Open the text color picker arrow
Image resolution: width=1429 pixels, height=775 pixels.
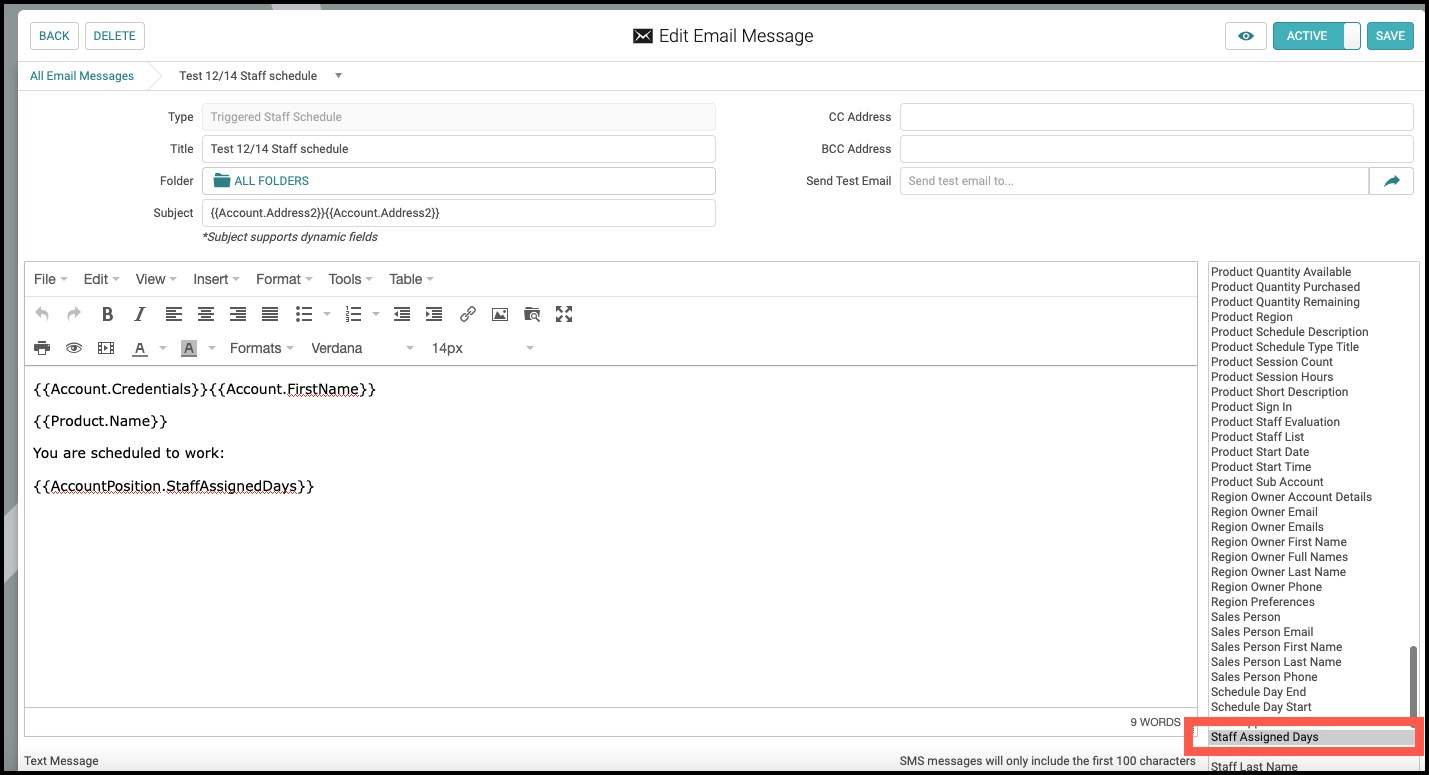pyautogui.click(x=163, y=348)
